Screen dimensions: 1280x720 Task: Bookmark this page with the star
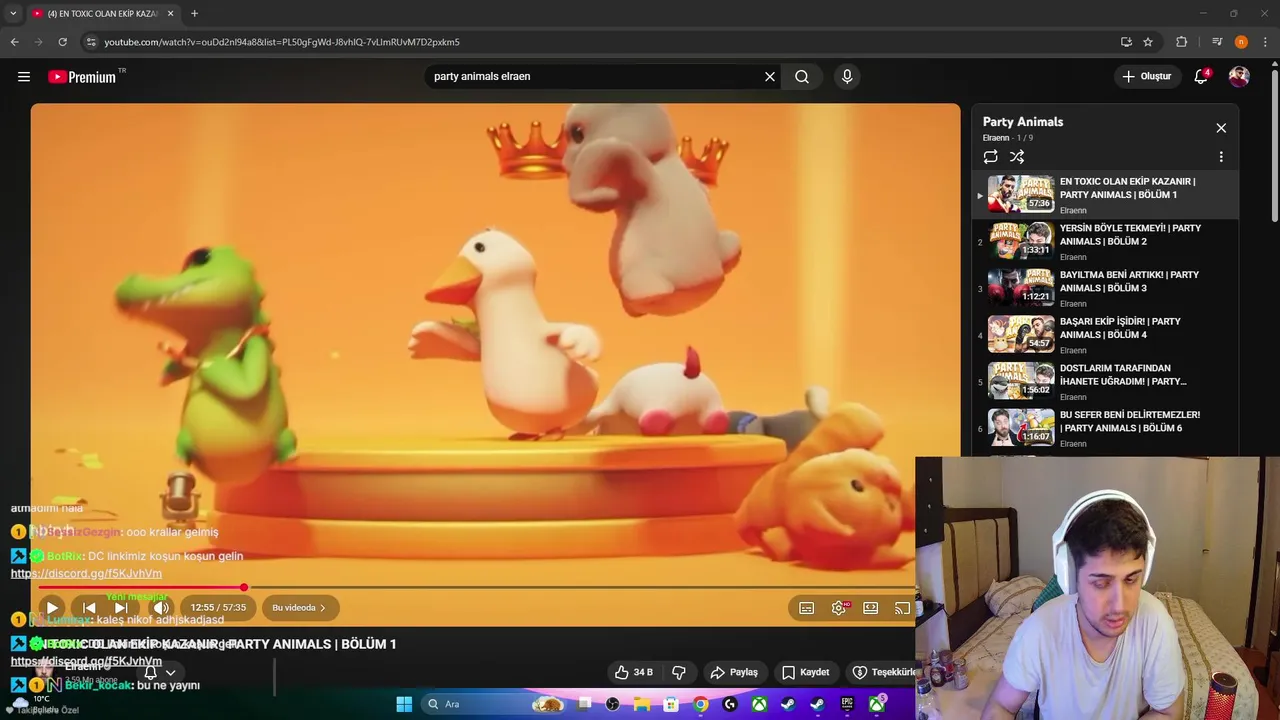click(x=1148, y=42)
